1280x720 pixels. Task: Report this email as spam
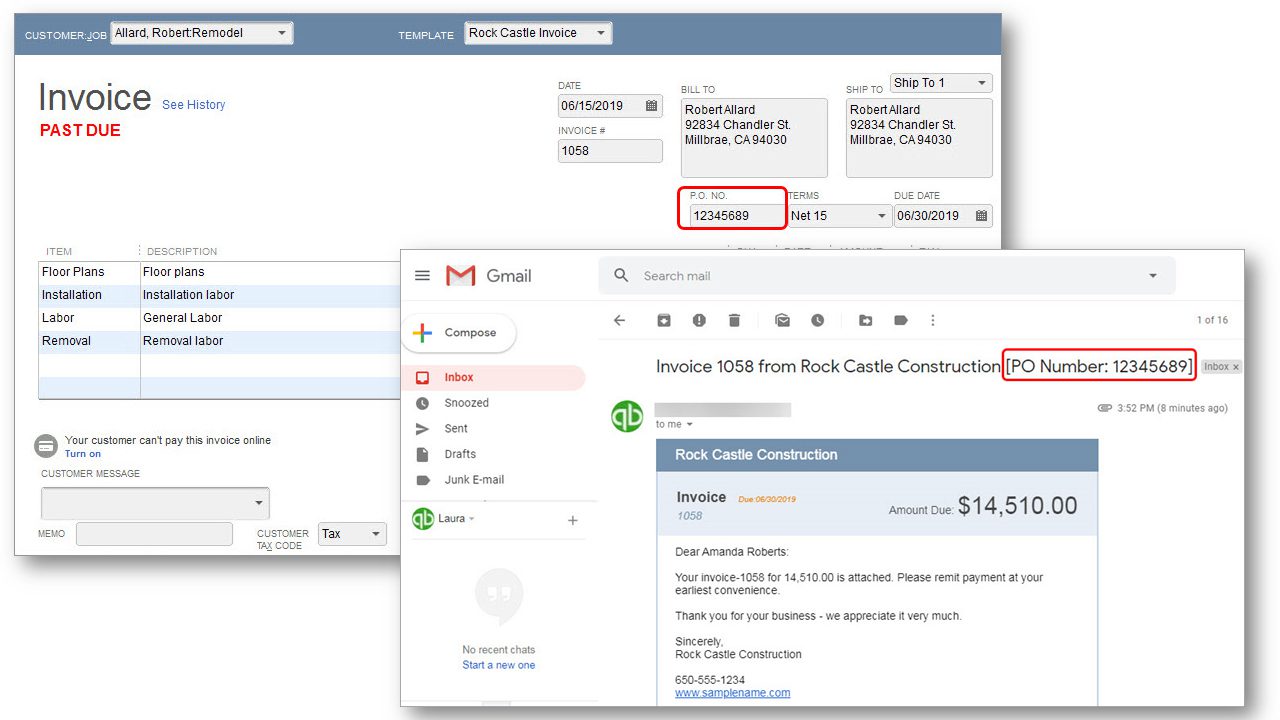coord(699,320)
